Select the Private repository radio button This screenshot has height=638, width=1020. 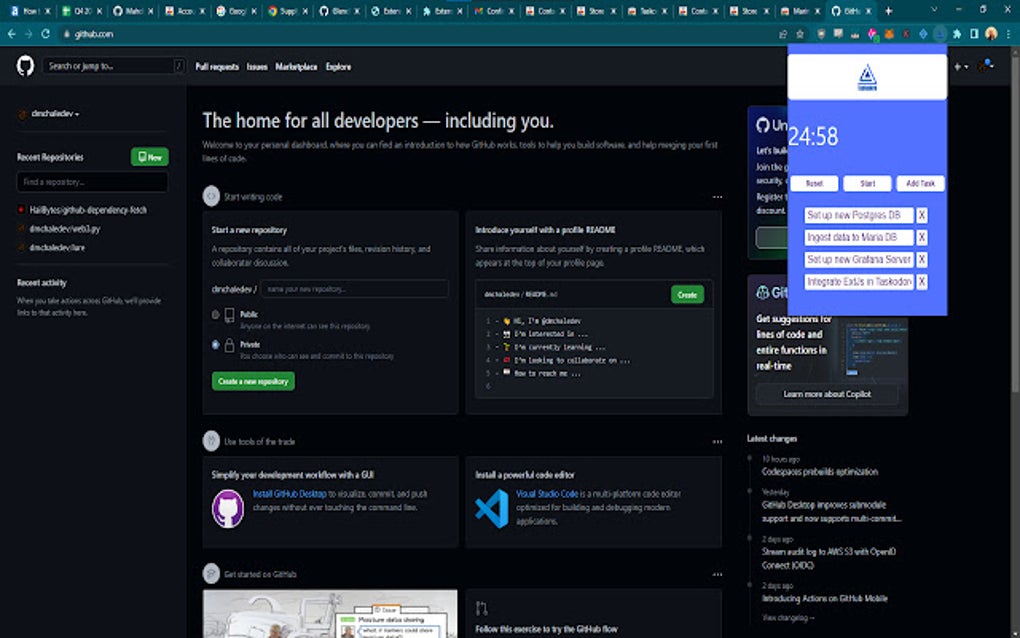214,345
